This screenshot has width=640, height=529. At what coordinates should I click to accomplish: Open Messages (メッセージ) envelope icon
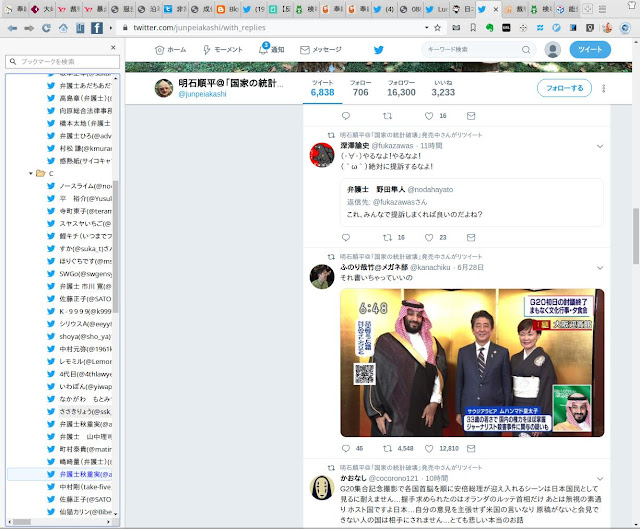click(305, 50)
